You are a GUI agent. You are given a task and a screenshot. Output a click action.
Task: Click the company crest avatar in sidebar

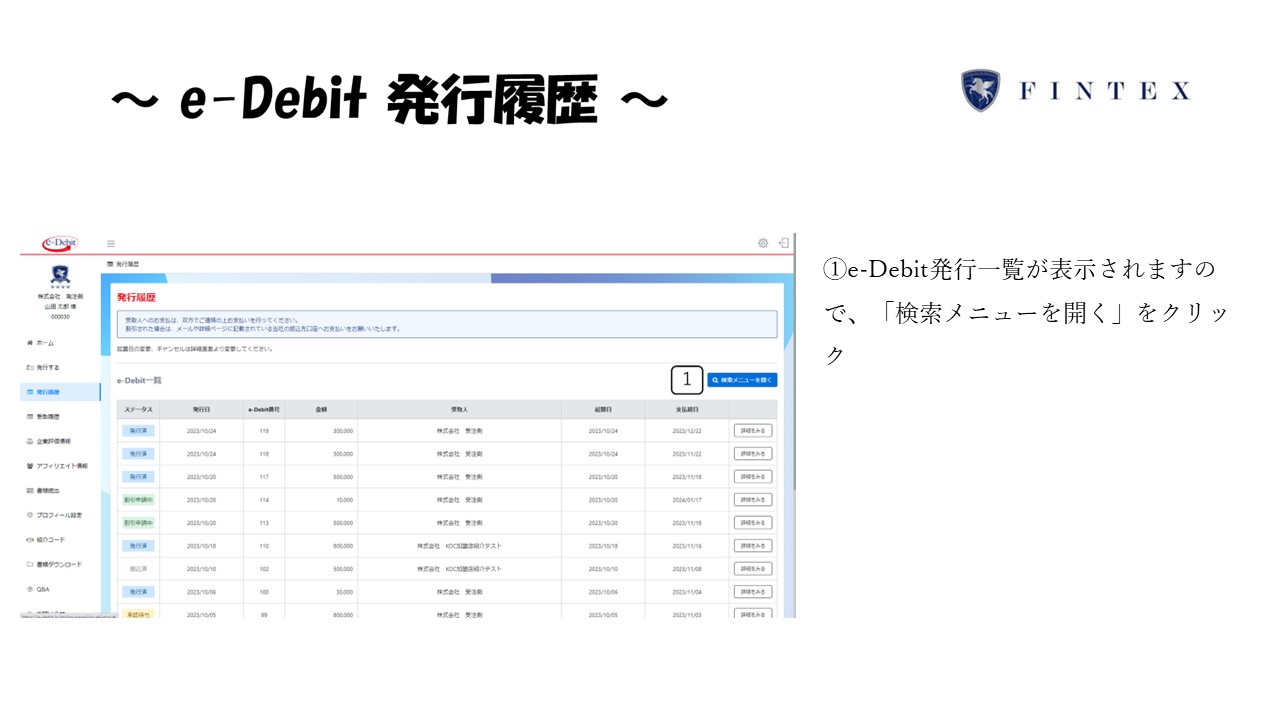pos(60,275)
